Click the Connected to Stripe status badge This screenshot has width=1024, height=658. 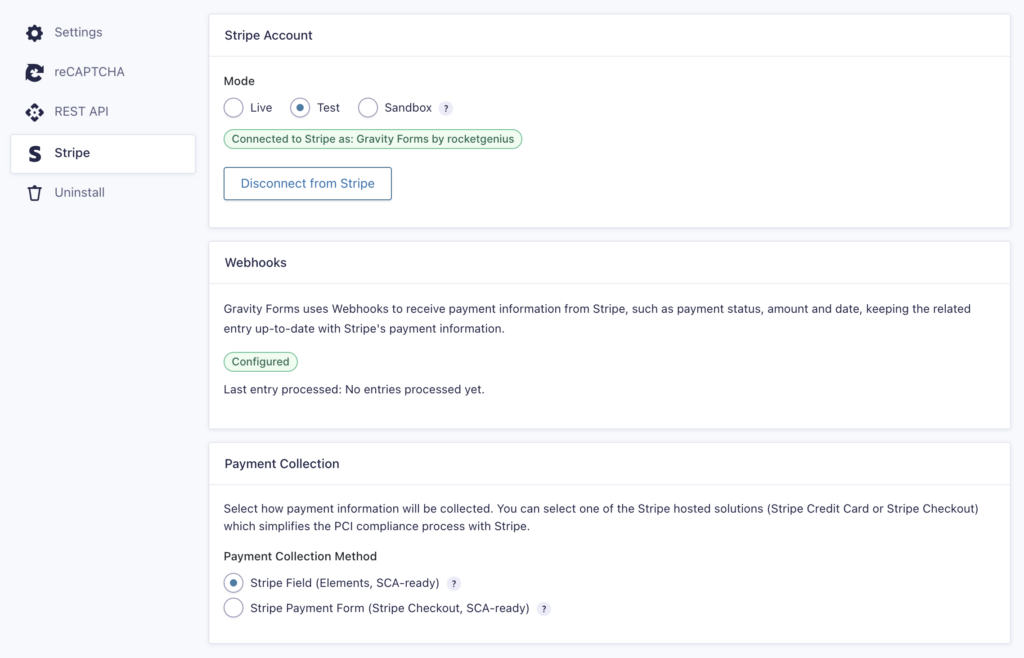pos(373,139)
